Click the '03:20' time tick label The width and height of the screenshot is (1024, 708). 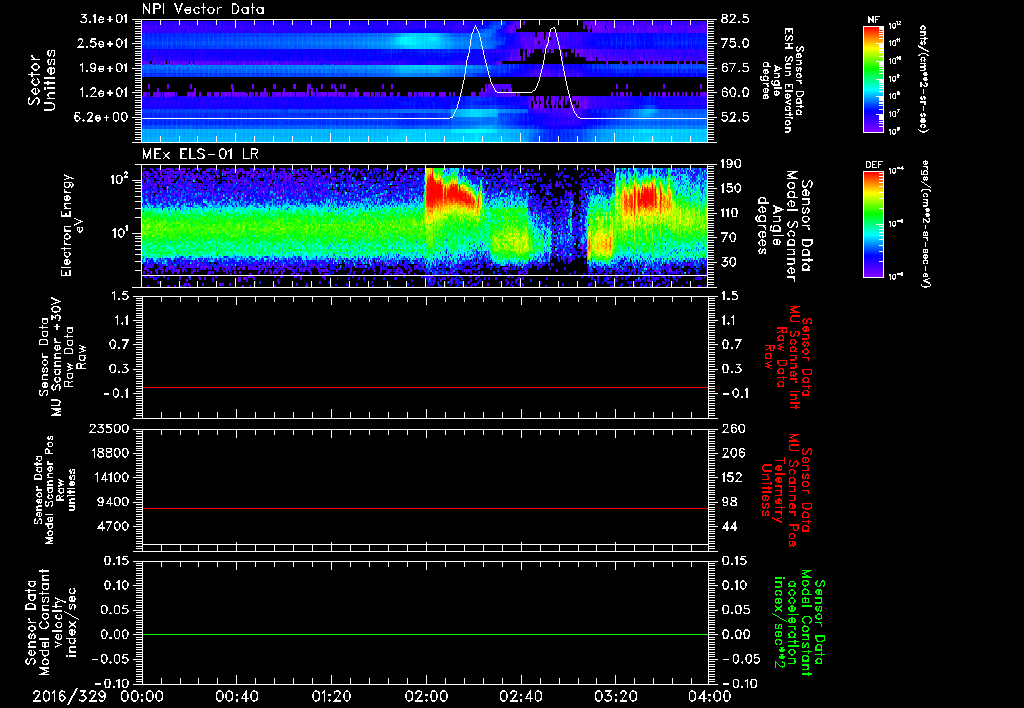click(x=615, y=696)
